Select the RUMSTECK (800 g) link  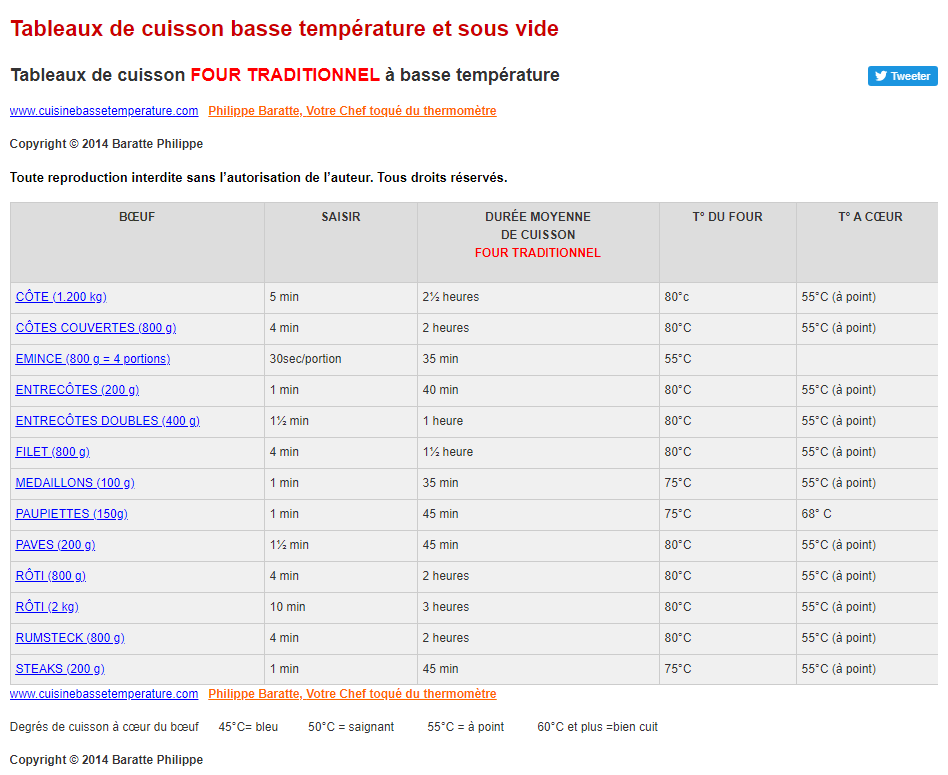(70, 638)
